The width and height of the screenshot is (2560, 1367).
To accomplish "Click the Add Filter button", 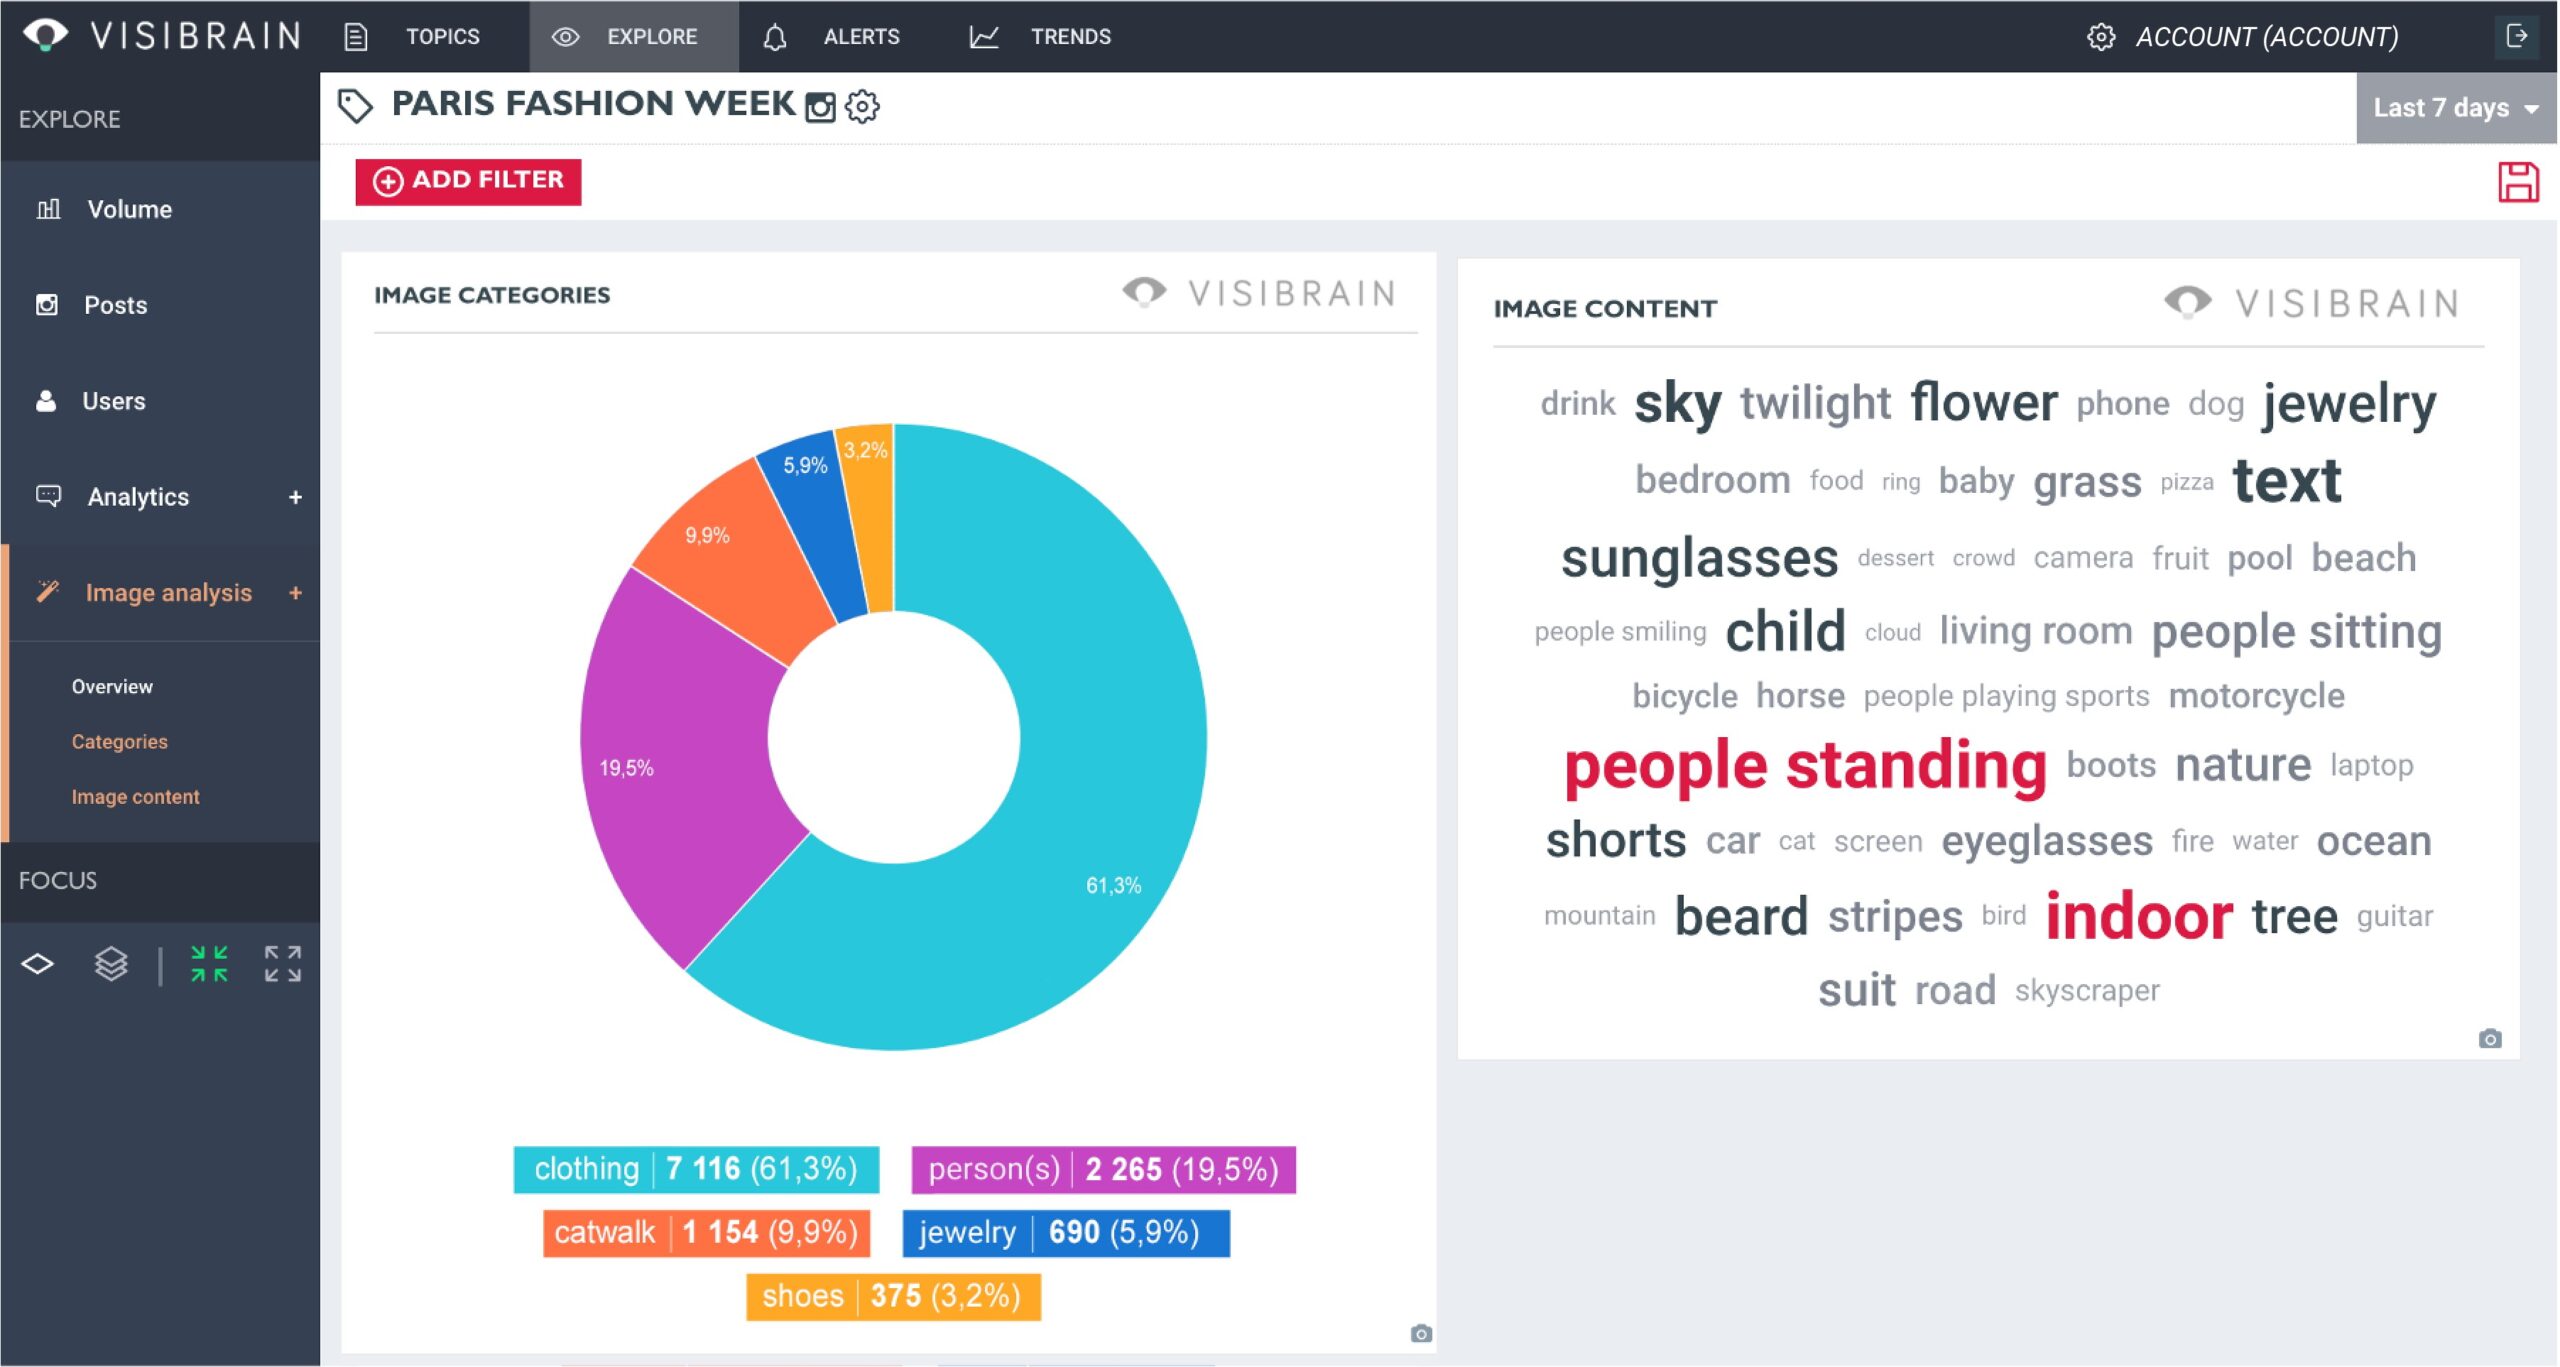I will [468, 181].
